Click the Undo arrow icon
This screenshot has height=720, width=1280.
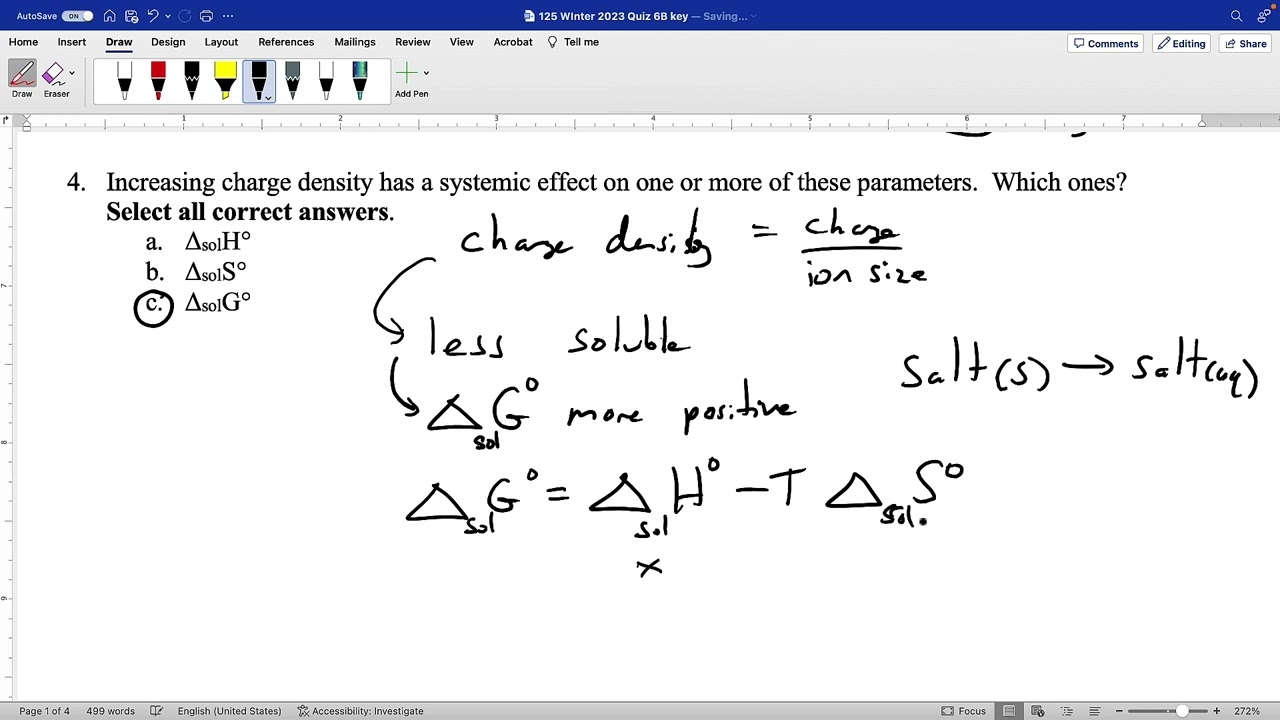[x=153, y=16]
